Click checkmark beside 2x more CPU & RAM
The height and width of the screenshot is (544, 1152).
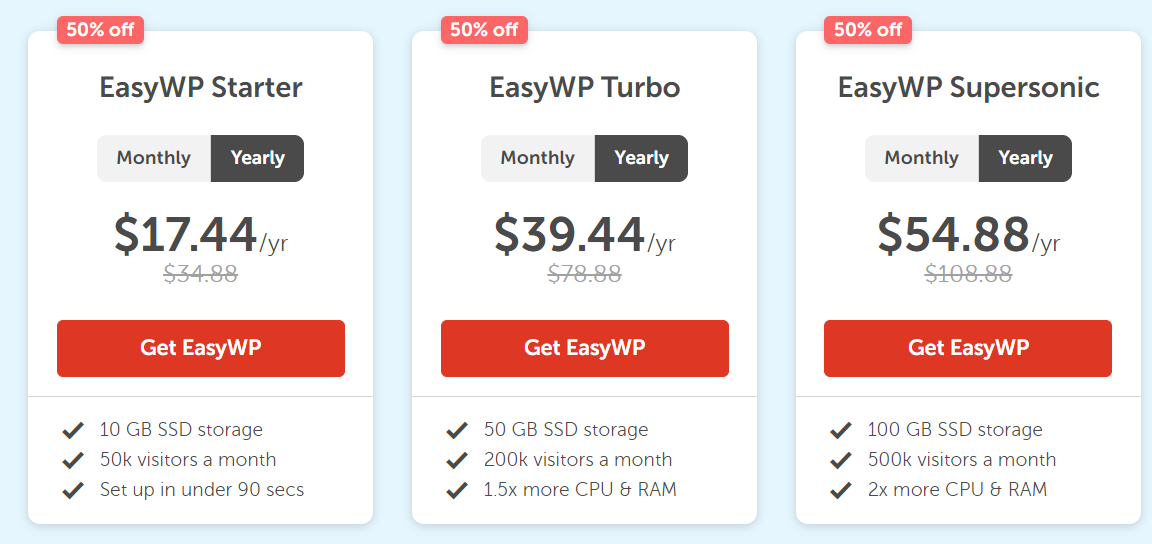840,490
